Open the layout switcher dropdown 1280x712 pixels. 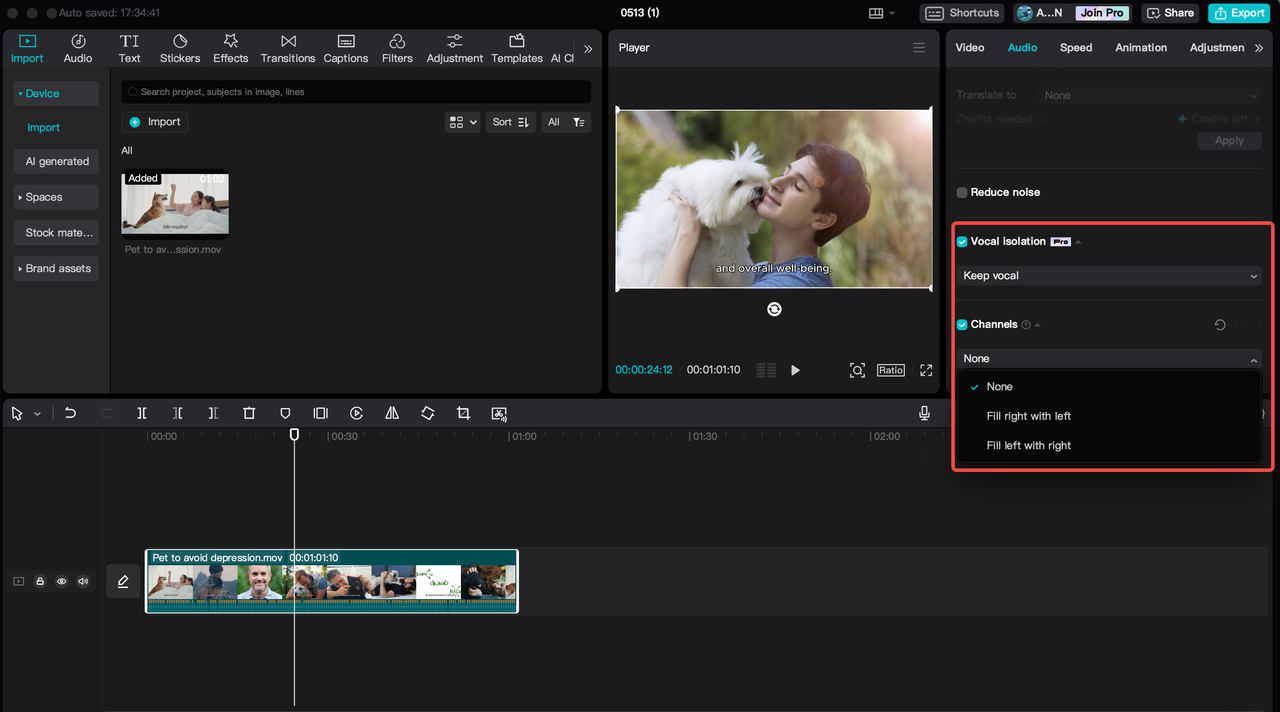pyautogui.click(x=882, y=13)
